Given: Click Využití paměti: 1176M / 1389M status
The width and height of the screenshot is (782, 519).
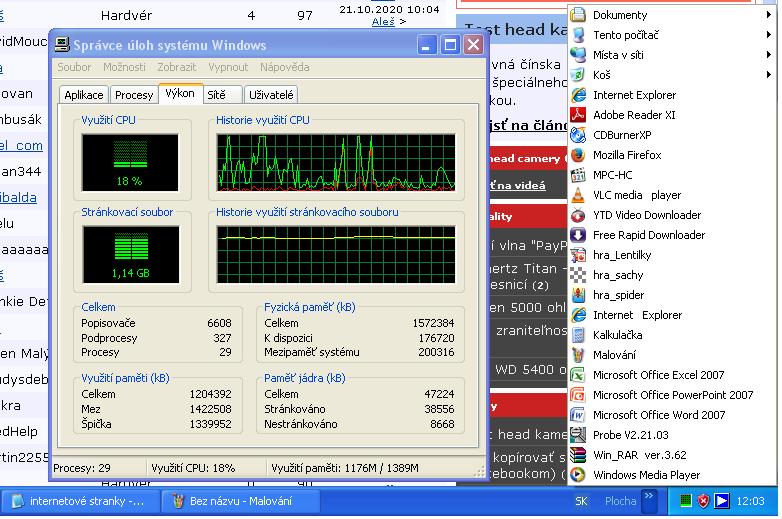Looking at the screenshot, I should 345,468.
